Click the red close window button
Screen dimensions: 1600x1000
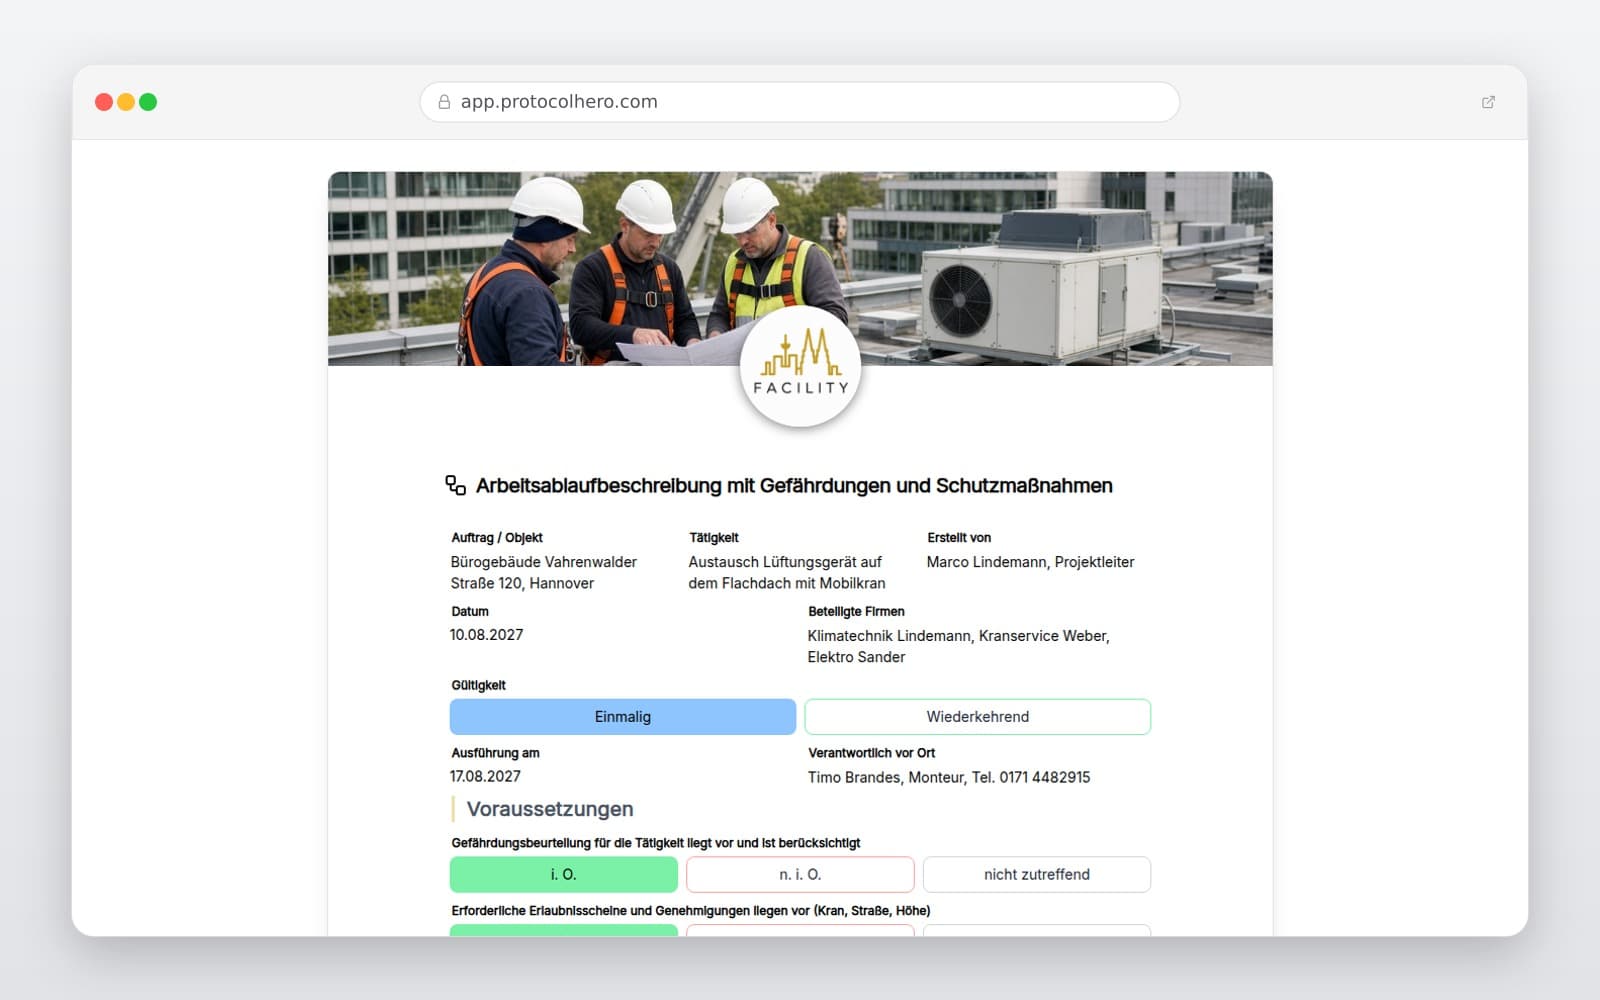pos(104,102)
